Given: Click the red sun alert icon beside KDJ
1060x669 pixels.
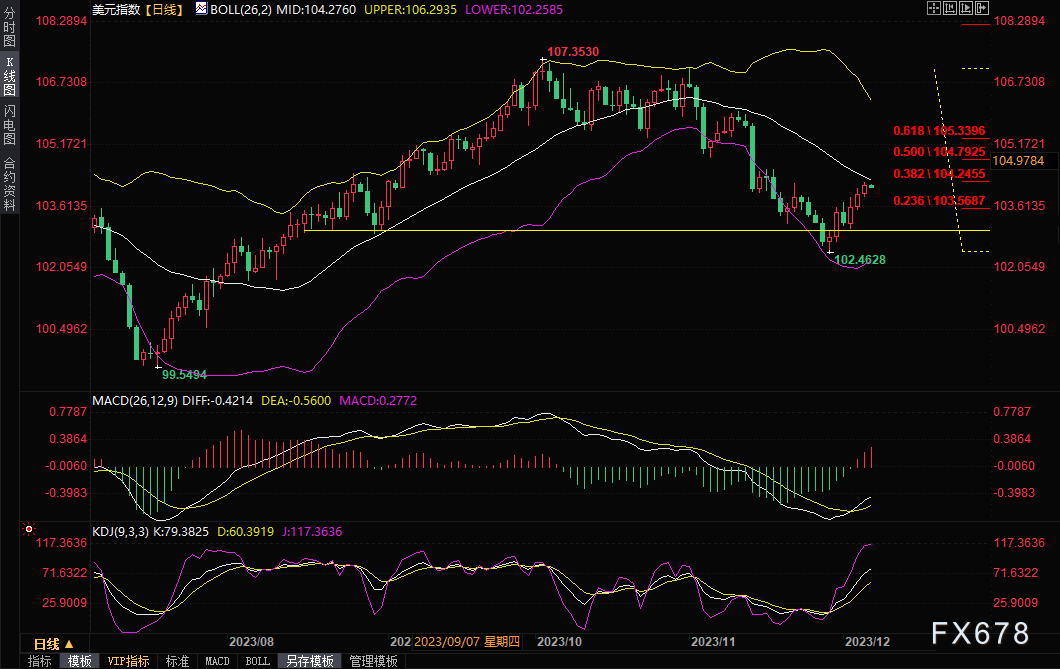Looking at the screenshot, I should [28, 529].
